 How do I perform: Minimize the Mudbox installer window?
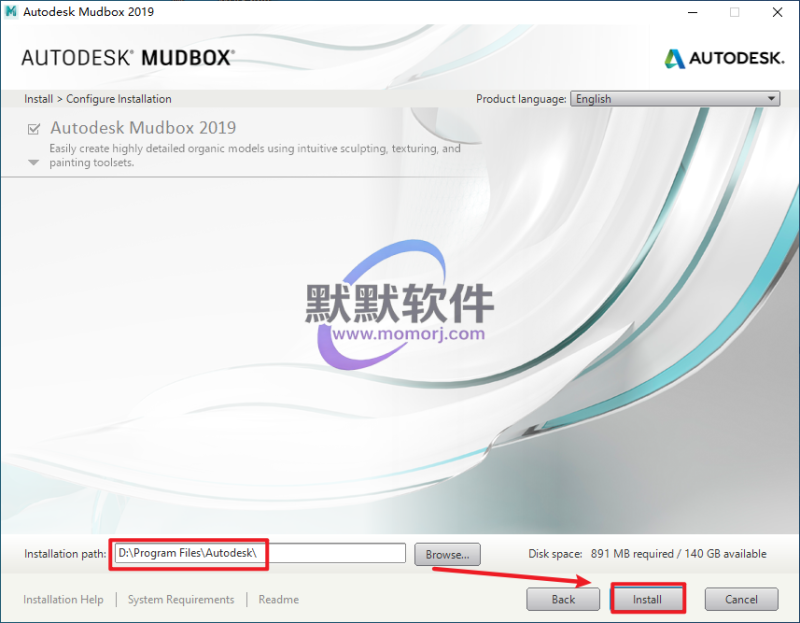[x=690, y=13]
